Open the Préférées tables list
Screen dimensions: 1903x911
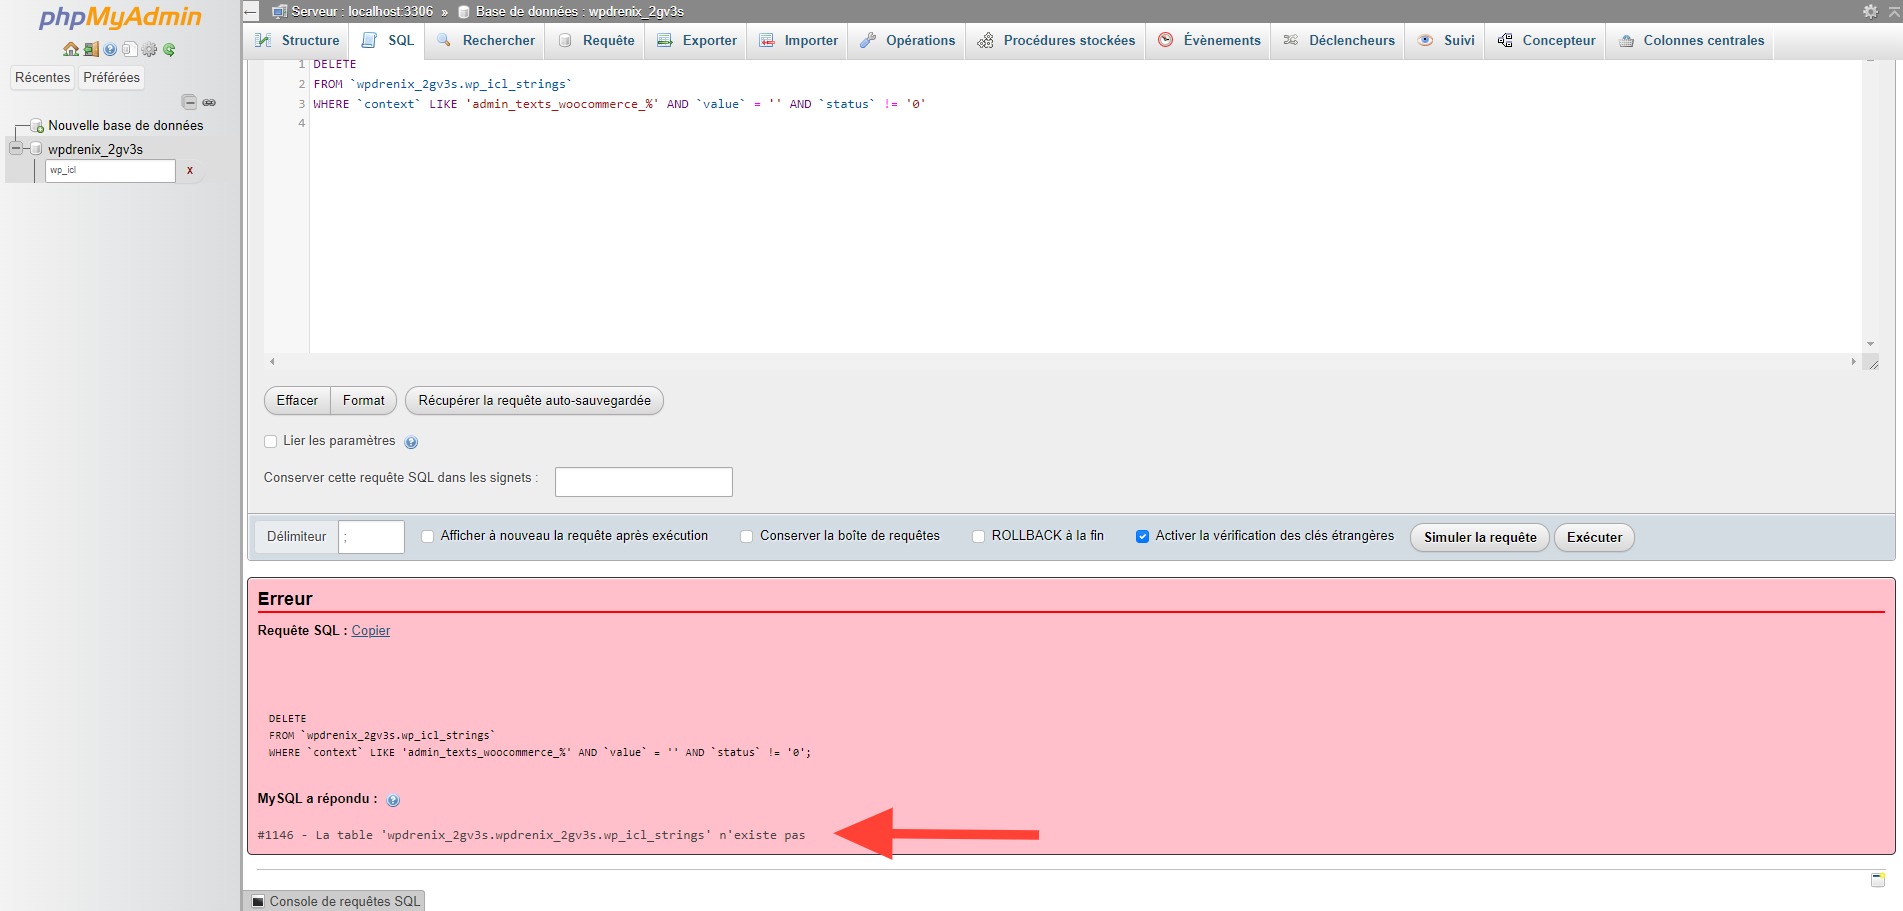(x=112, y=78)
